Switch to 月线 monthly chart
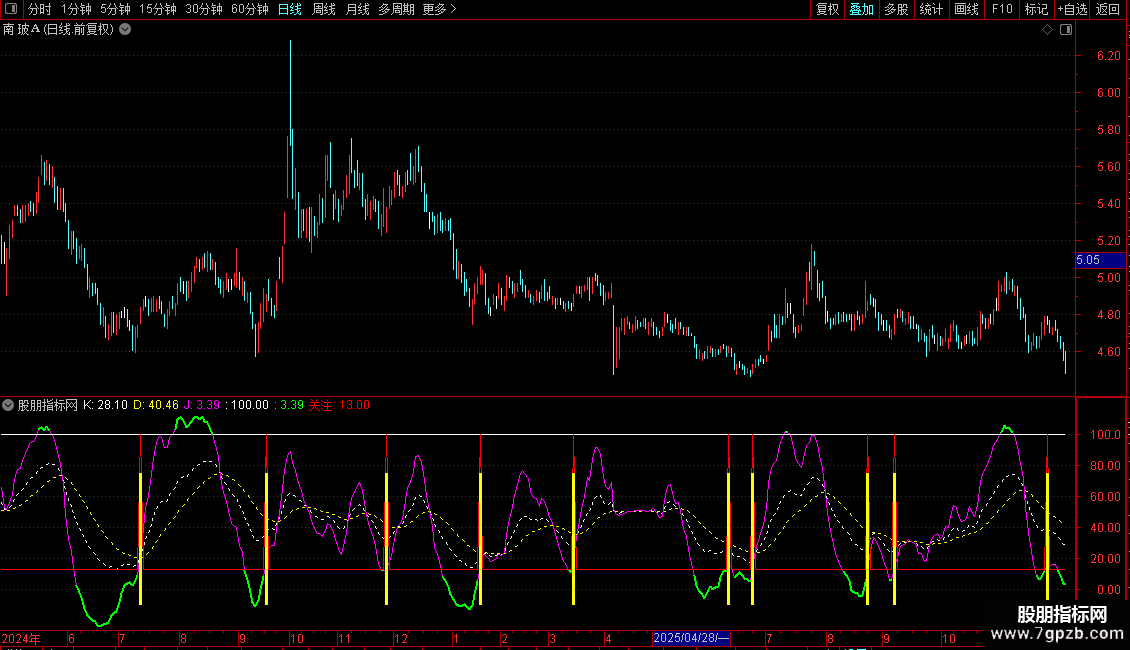1130x650 pixels. pyautogui.click(x=357, y=9)
